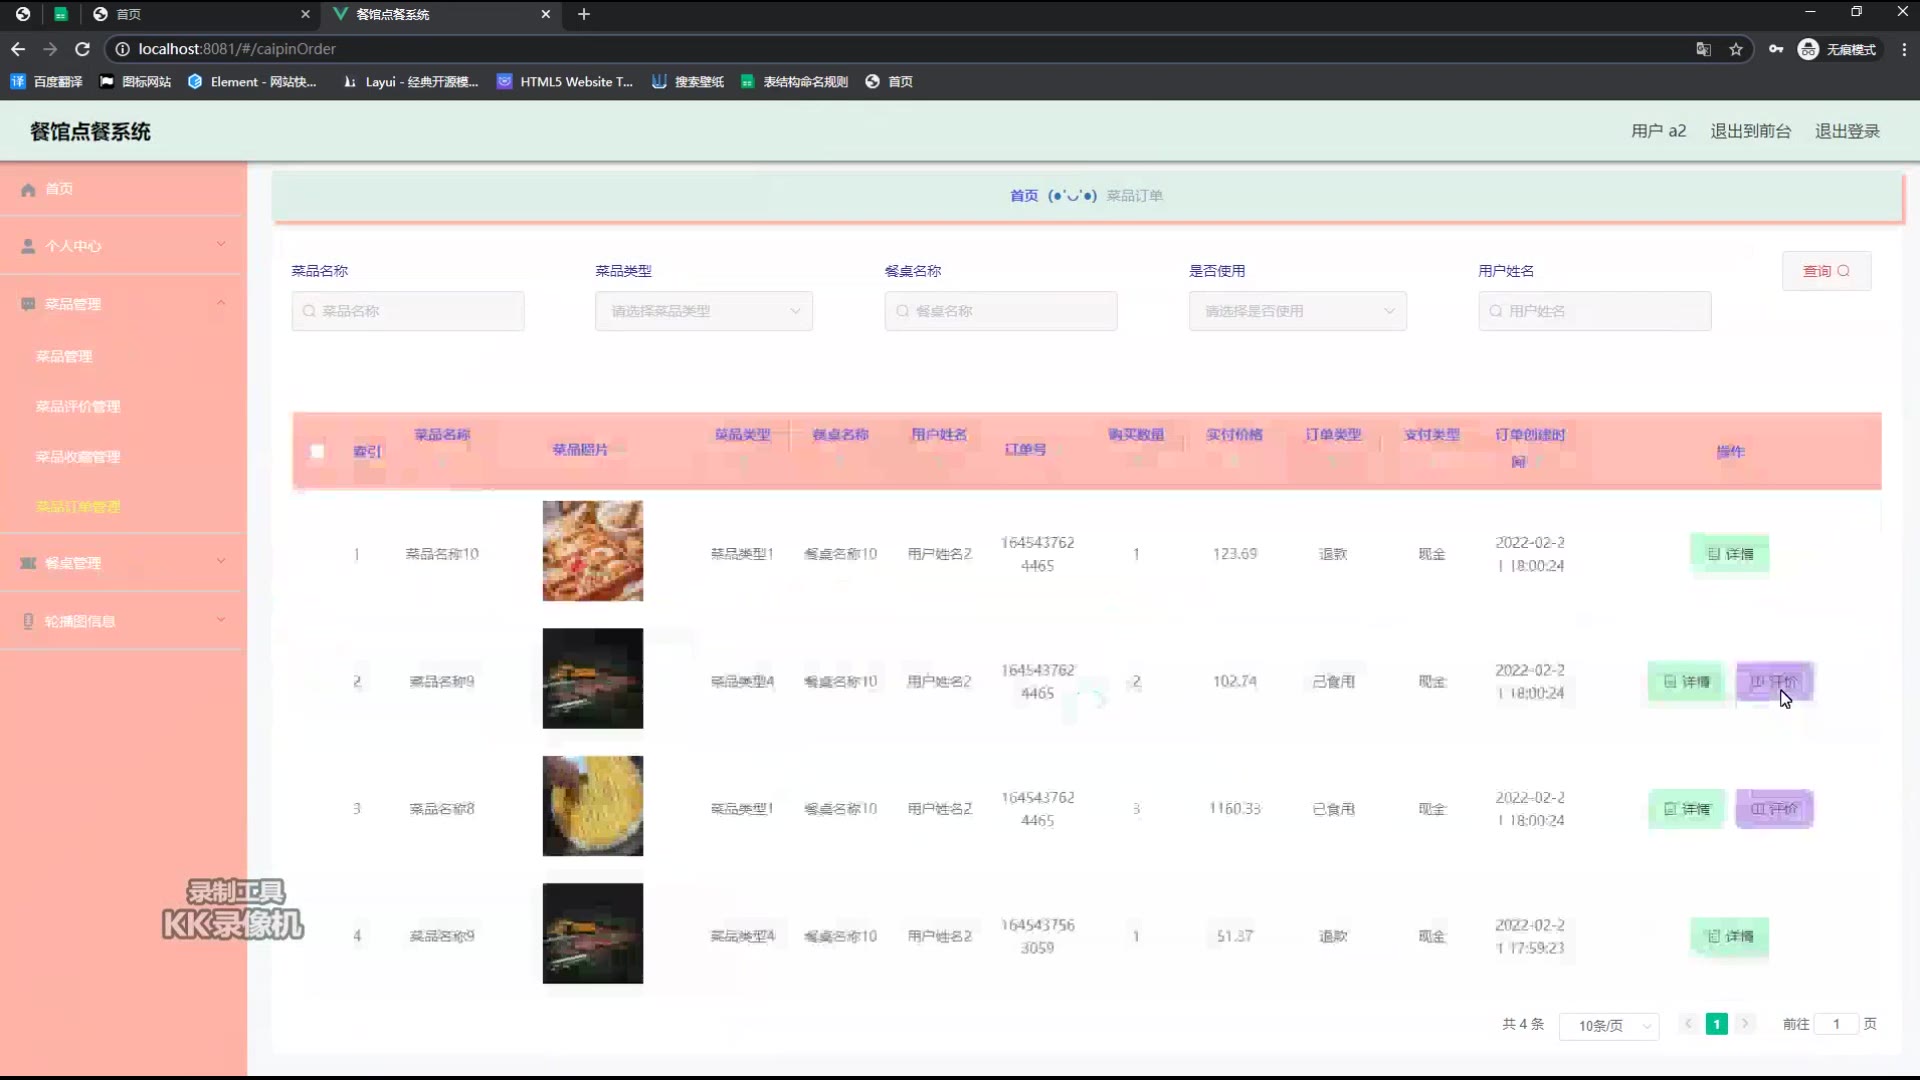Select 菜品收藏管理 in sidebar
Screen dimensions: 1920x1080
[78, 456]
